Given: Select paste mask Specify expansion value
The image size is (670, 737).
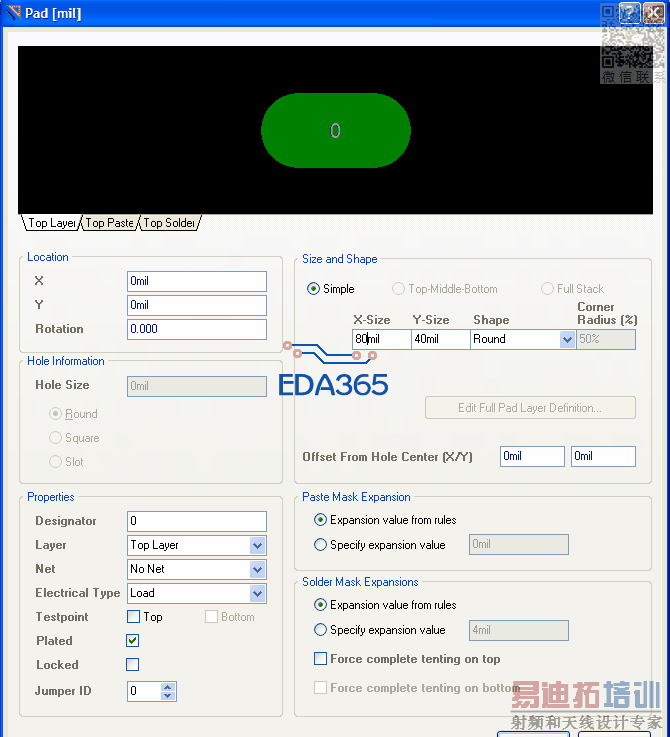Looking at the screenshot, I should pos(320,545).
